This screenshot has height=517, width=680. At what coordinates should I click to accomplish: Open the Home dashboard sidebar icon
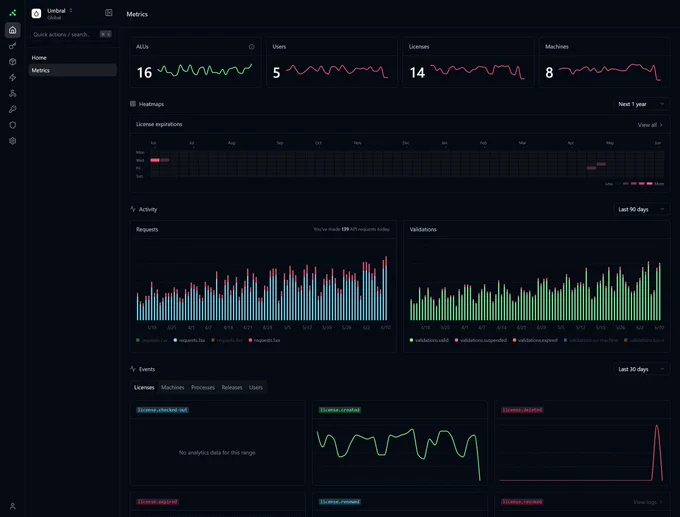[13, 30]
